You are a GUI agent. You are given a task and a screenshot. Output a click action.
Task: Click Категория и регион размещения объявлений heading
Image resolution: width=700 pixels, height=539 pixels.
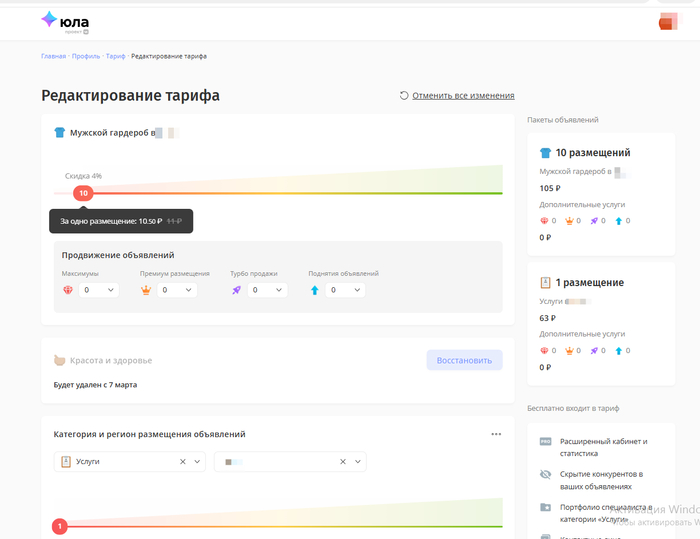tap(150, 434)
